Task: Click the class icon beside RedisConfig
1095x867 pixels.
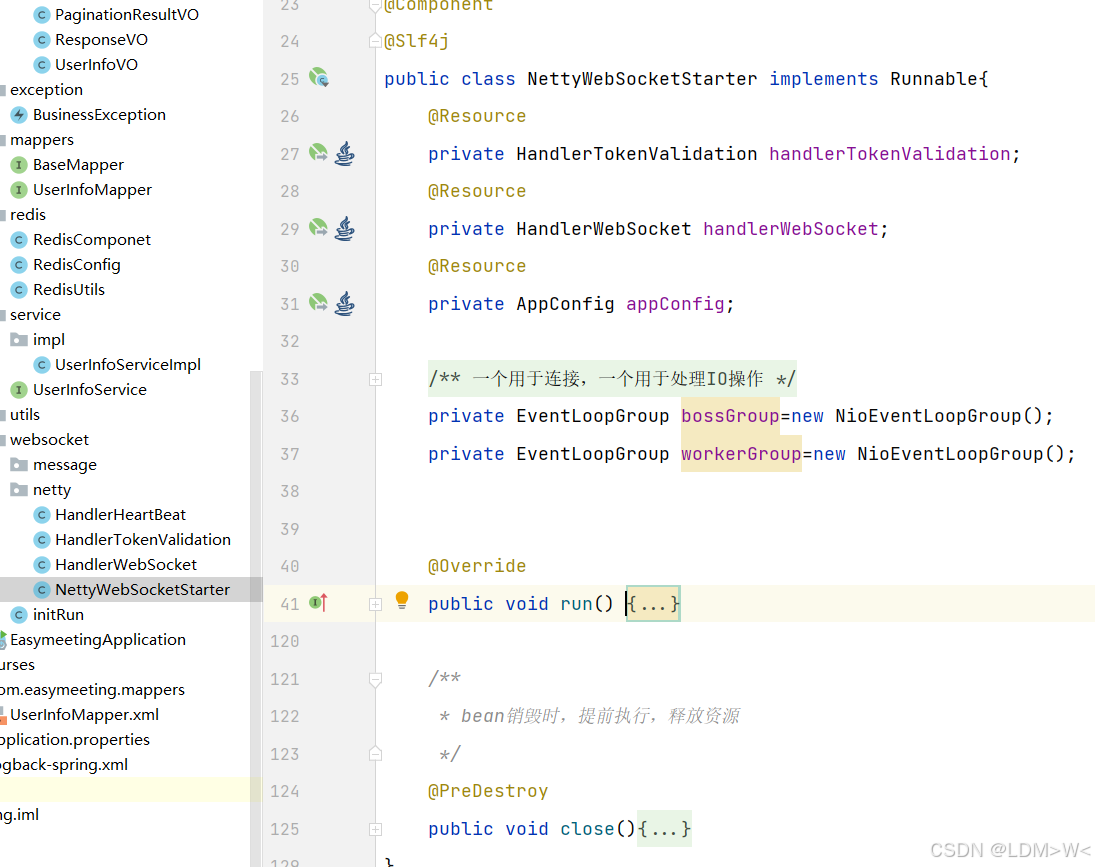Action: coord(20,265)
